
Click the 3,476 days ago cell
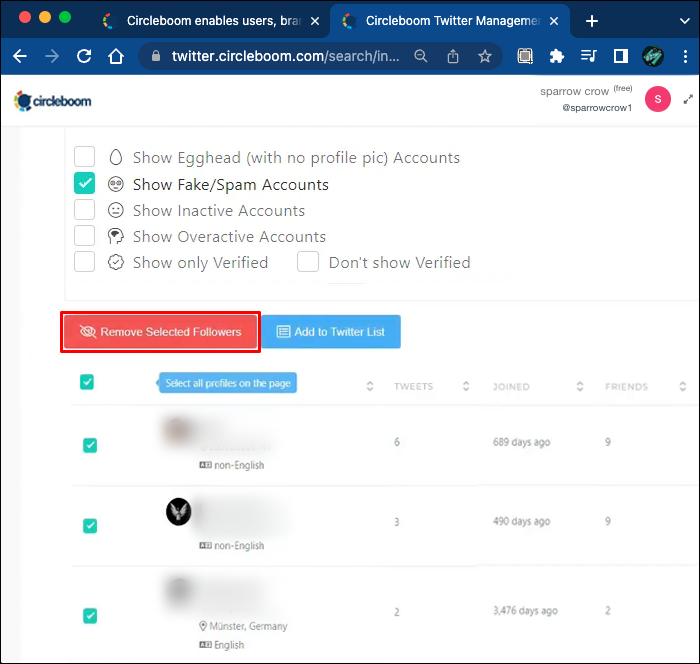(x=525, y=610)
